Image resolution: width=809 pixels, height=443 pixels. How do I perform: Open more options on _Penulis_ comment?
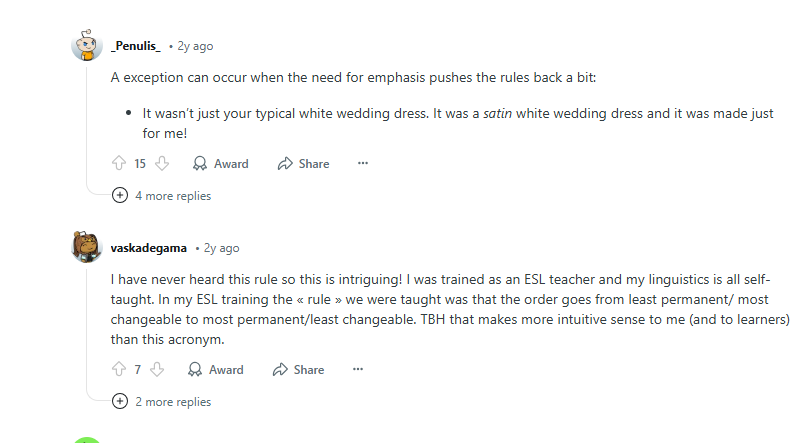[363, 163]
